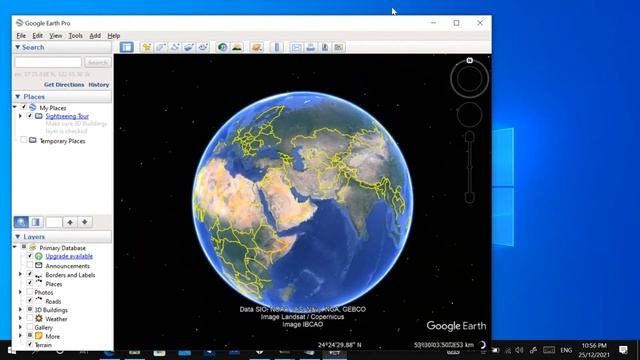Click the streaming progress indicator in the status bar
640x360 pixels.
482,345
